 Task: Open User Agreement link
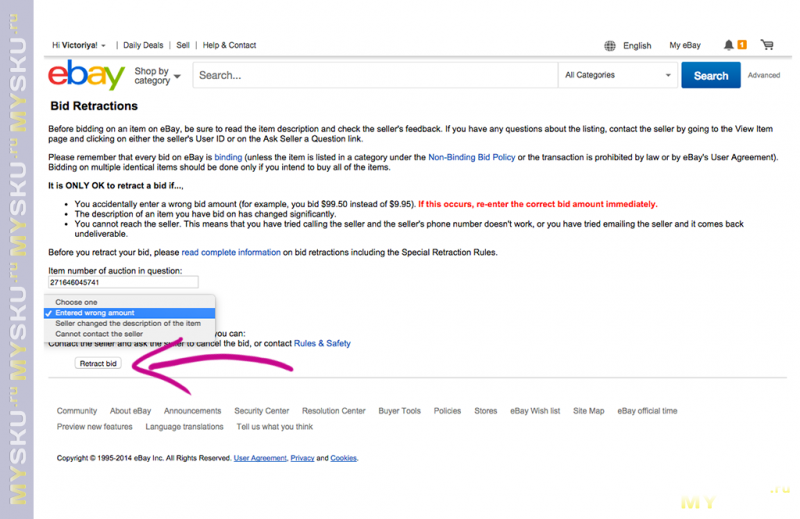(260, 458)
